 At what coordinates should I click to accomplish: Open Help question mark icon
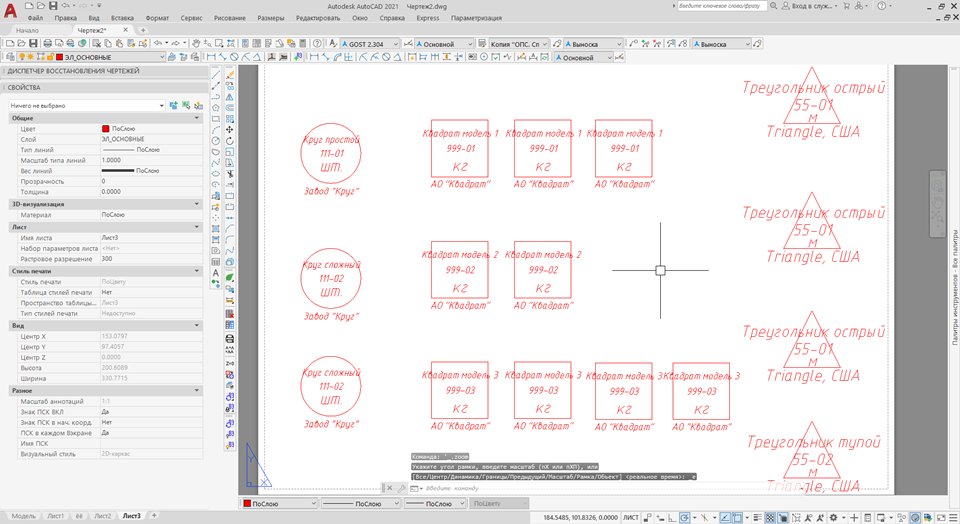317,43
